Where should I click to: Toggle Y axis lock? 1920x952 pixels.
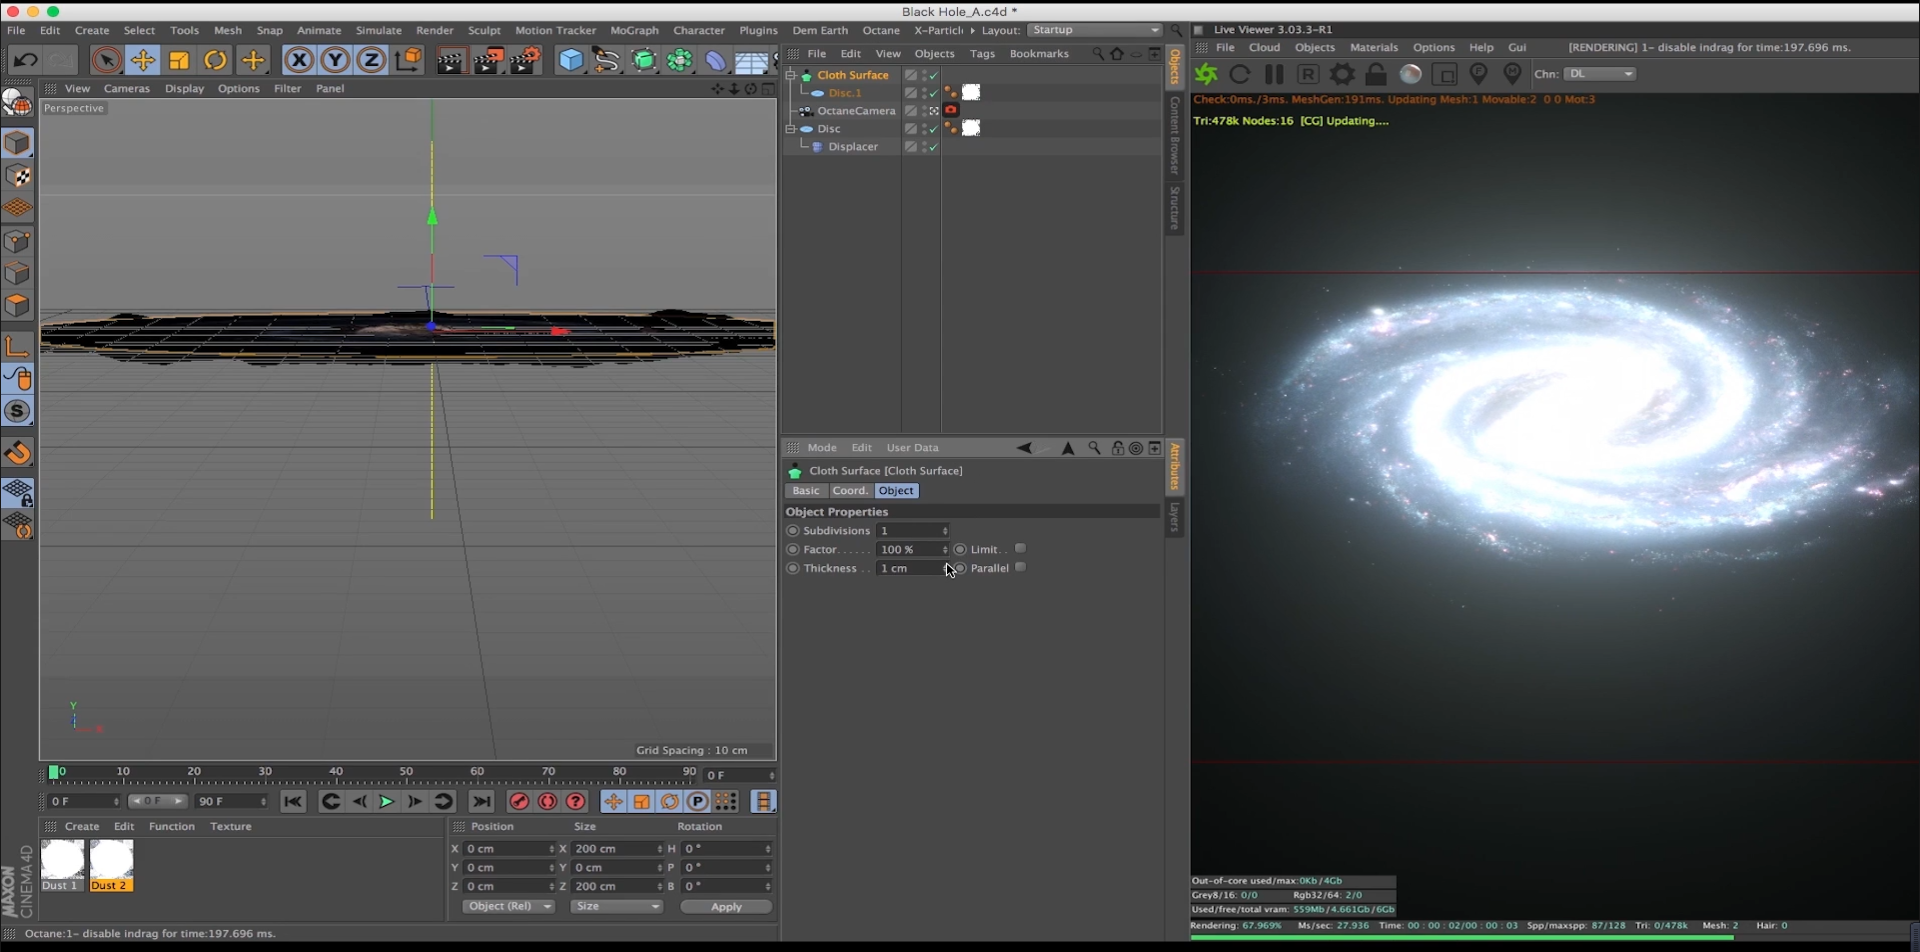pos(335,60)
